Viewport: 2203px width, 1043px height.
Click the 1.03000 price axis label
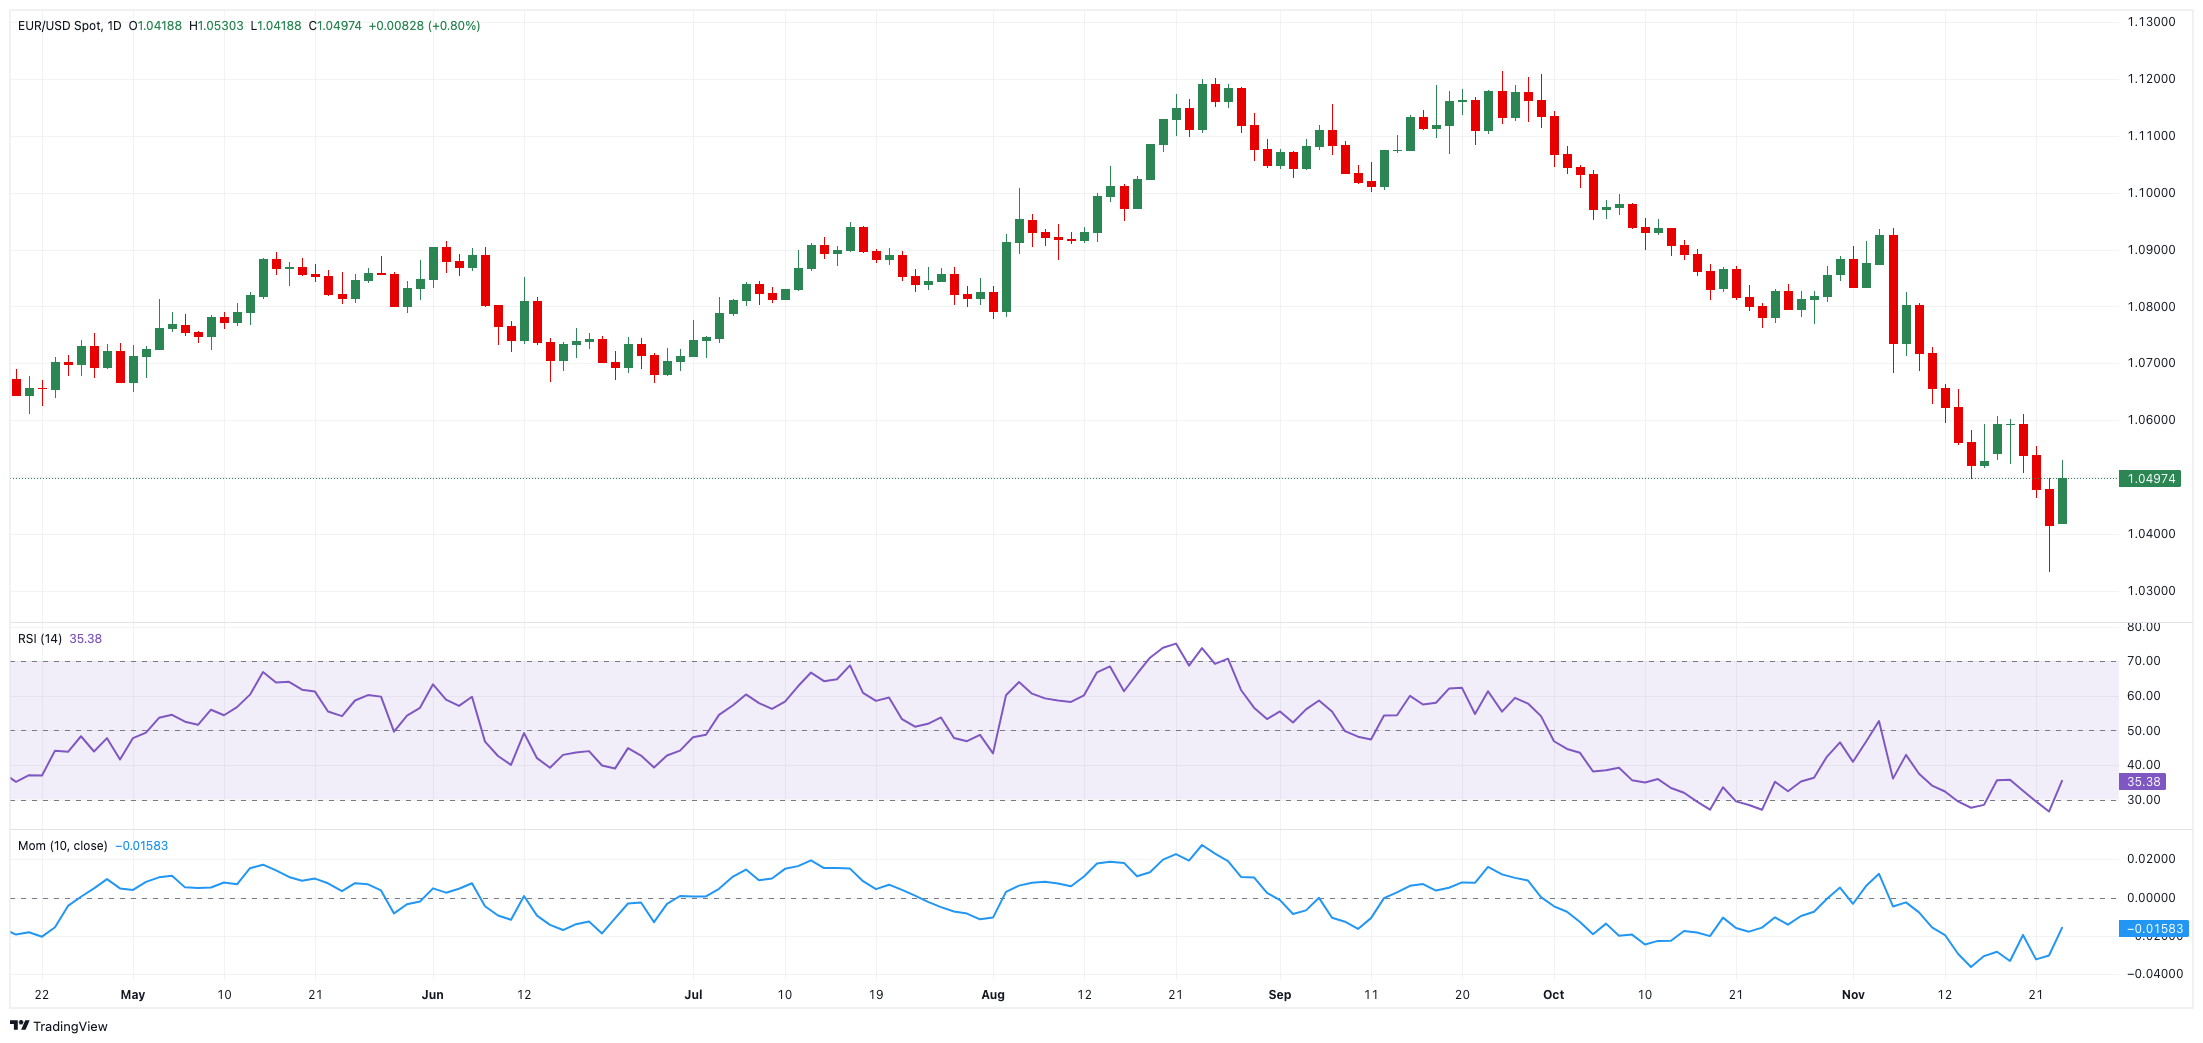pos(2151,591)
